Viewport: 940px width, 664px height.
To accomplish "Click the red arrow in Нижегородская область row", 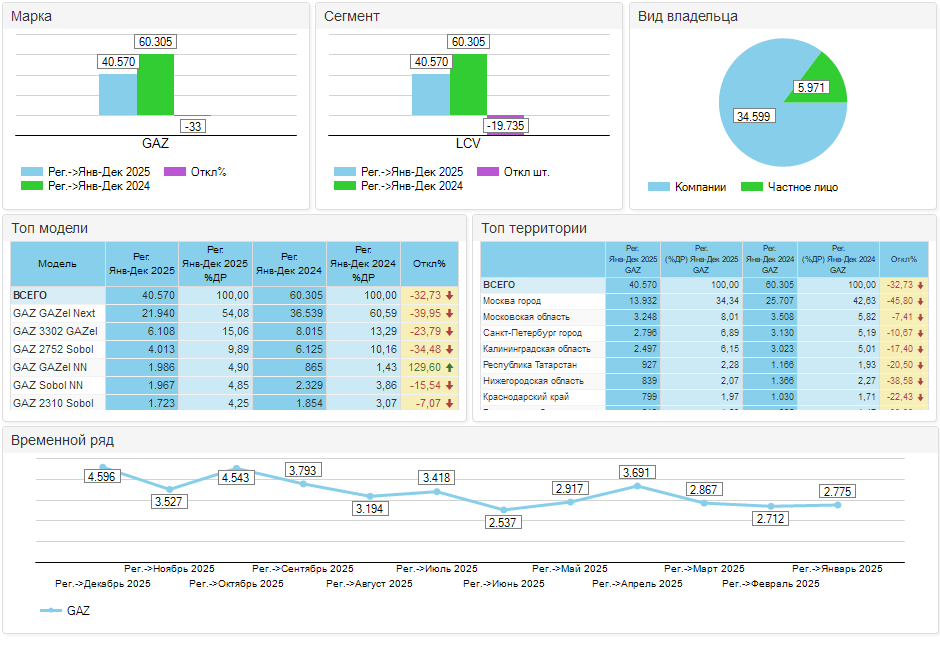I will (x=920, y=381).
